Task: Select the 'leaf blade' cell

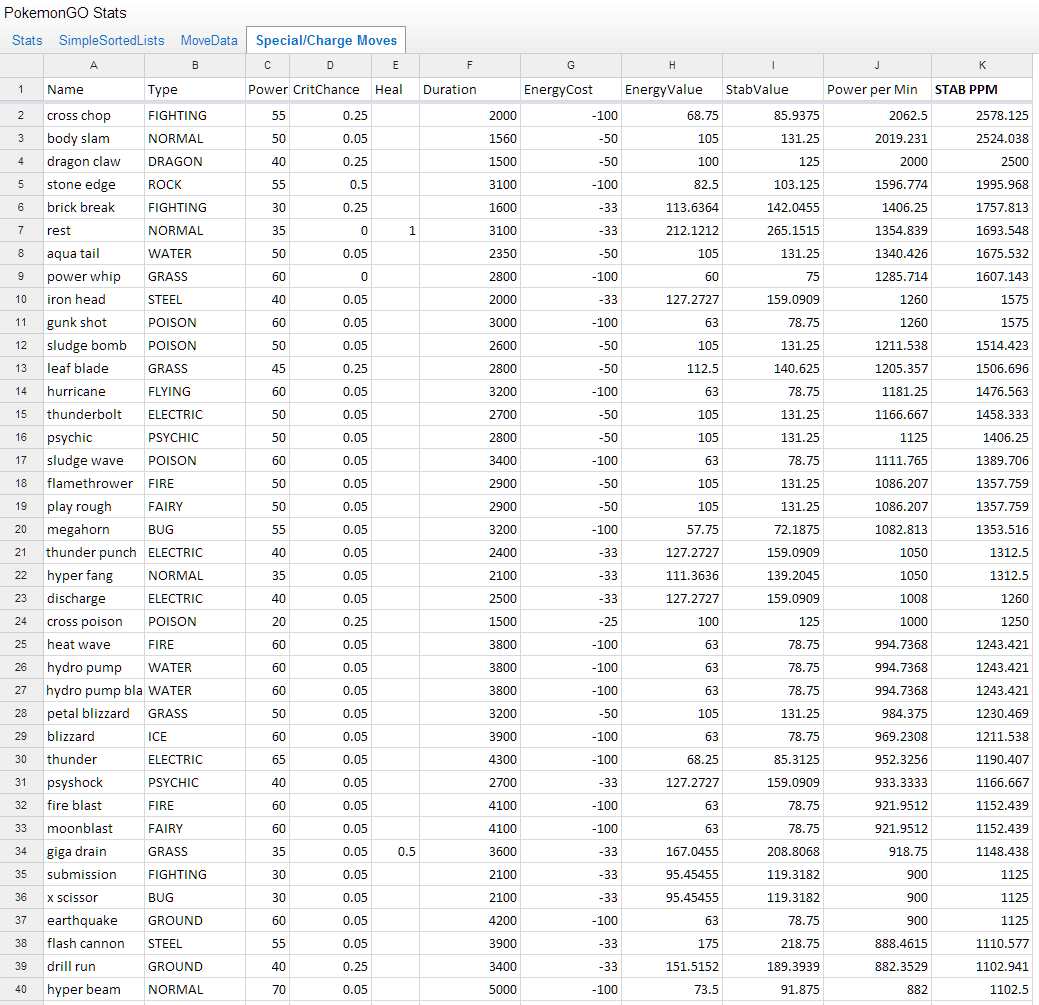Action: pos(93,368)
